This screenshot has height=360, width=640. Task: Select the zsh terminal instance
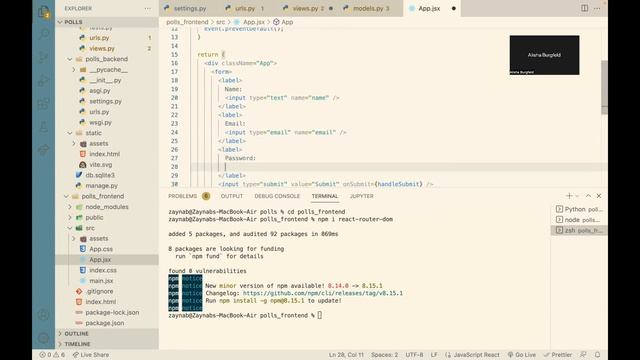coord(579,231)
